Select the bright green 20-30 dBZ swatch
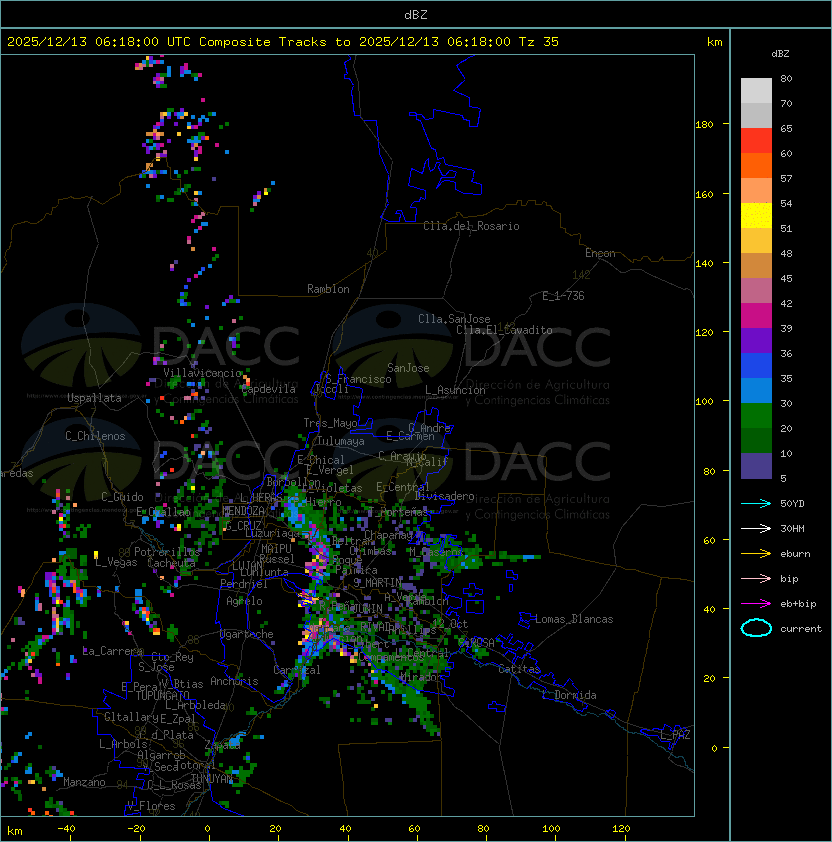832x842 pixels. pyautogui.click(x=756, y=416)
